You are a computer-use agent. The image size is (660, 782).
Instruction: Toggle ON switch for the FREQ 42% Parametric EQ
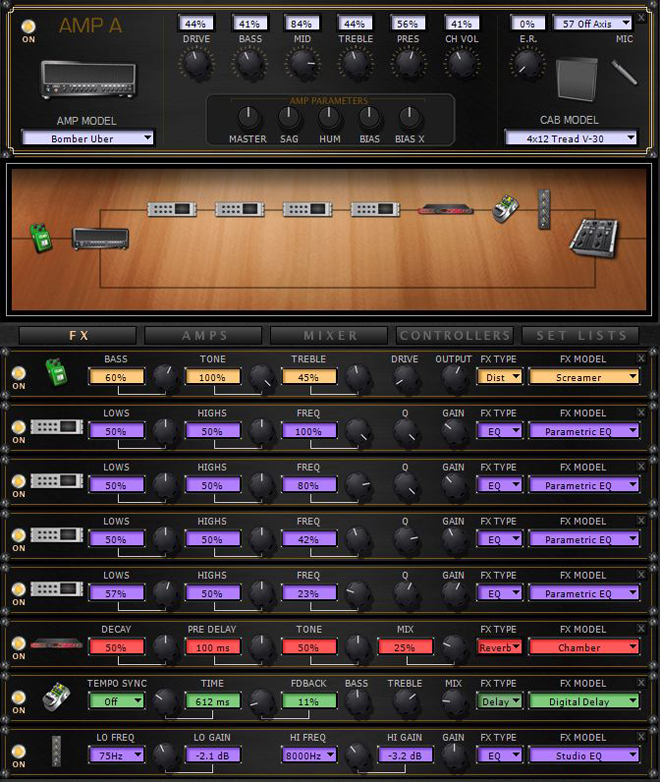[18, 535]
